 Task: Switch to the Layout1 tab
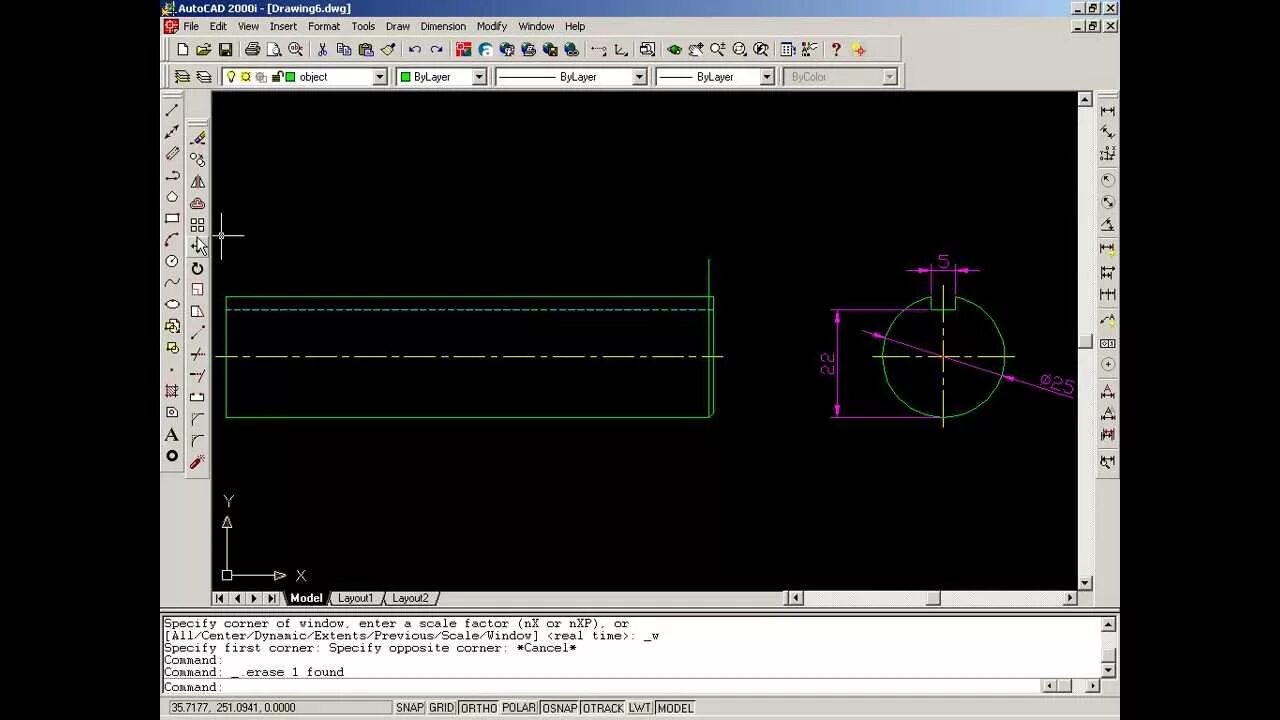[355, 598]
